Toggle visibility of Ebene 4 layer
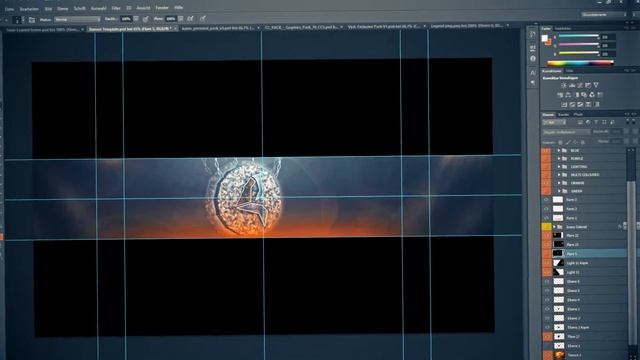The height and width of the screenshot is (360, 640). [x=547, y=300]
